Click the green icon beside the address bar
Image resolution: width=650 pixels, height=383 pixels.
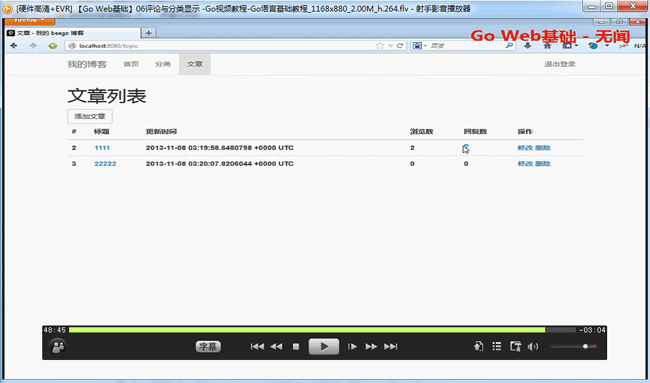point(53,46)
